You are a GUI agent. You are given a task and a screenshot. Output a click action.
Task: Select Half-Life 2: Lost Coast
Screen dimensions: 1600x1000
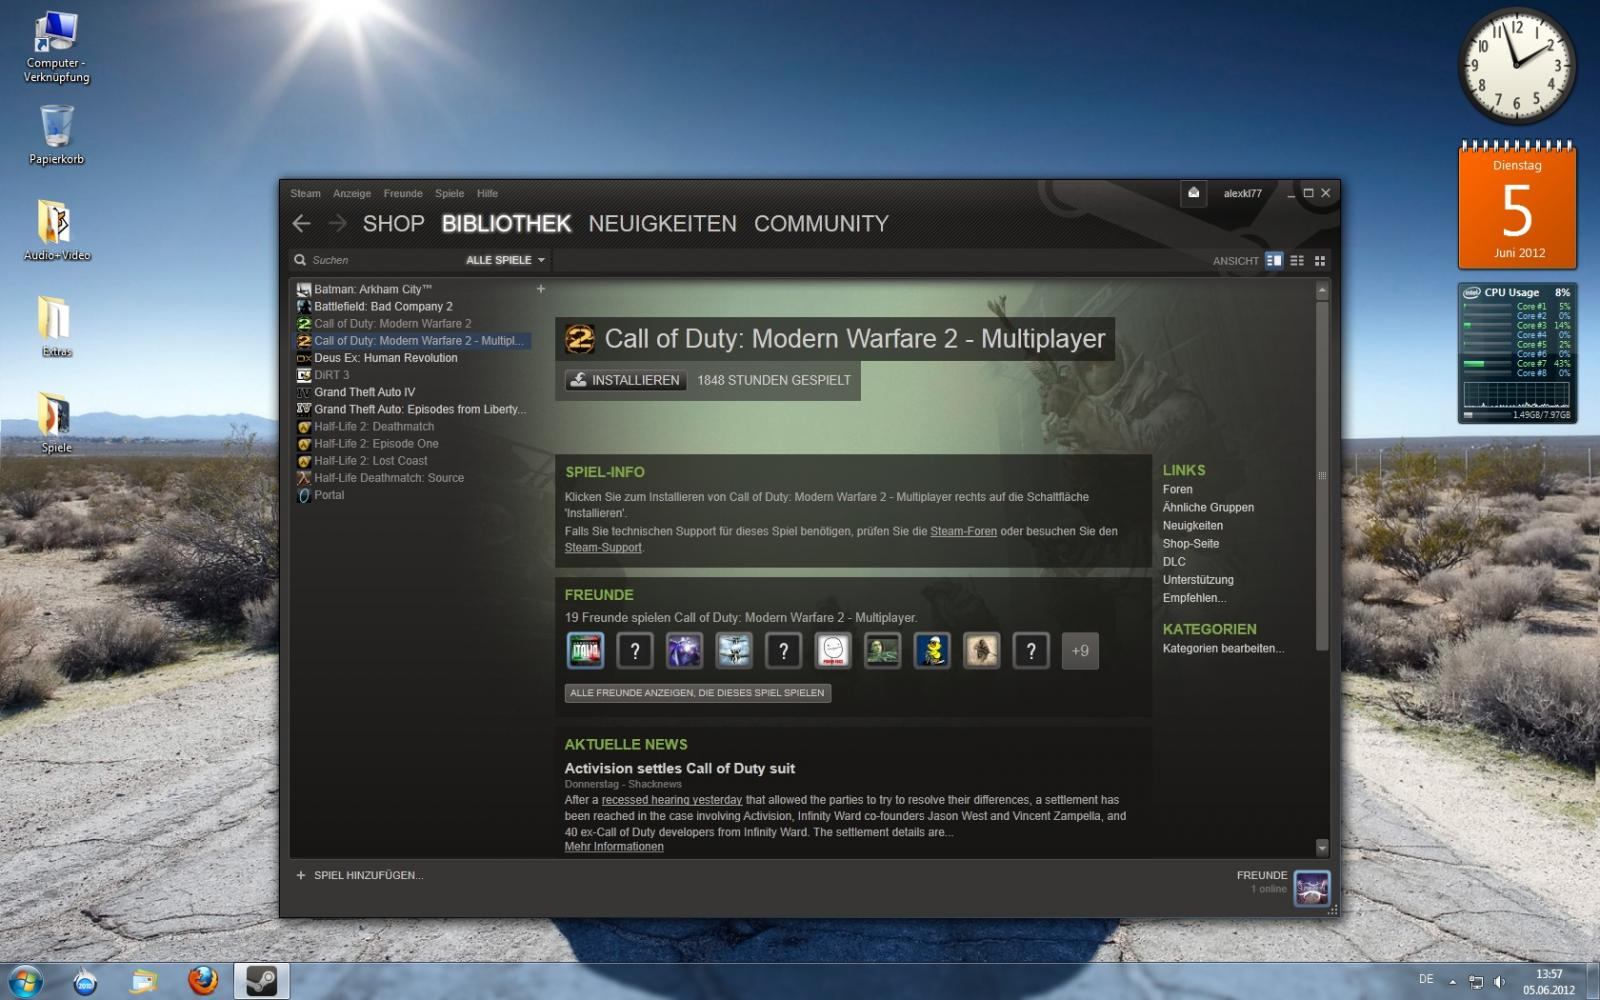[x=371, y=461]
